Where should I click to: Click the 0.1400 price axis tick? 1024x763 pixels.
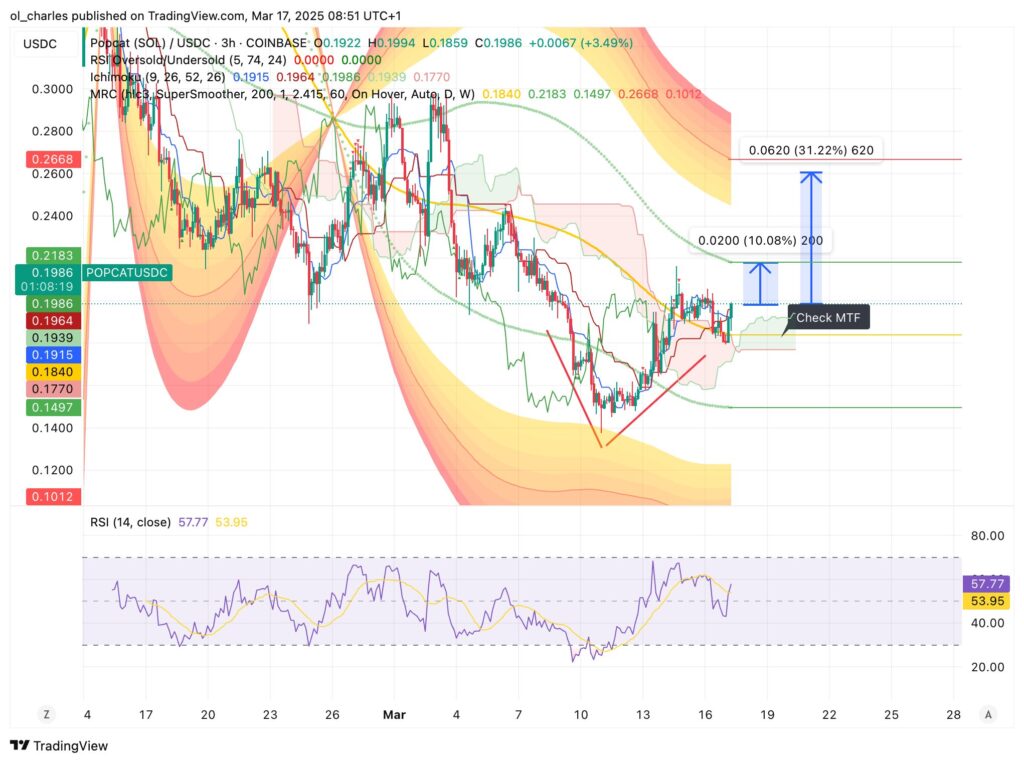[x=53, y=428]
